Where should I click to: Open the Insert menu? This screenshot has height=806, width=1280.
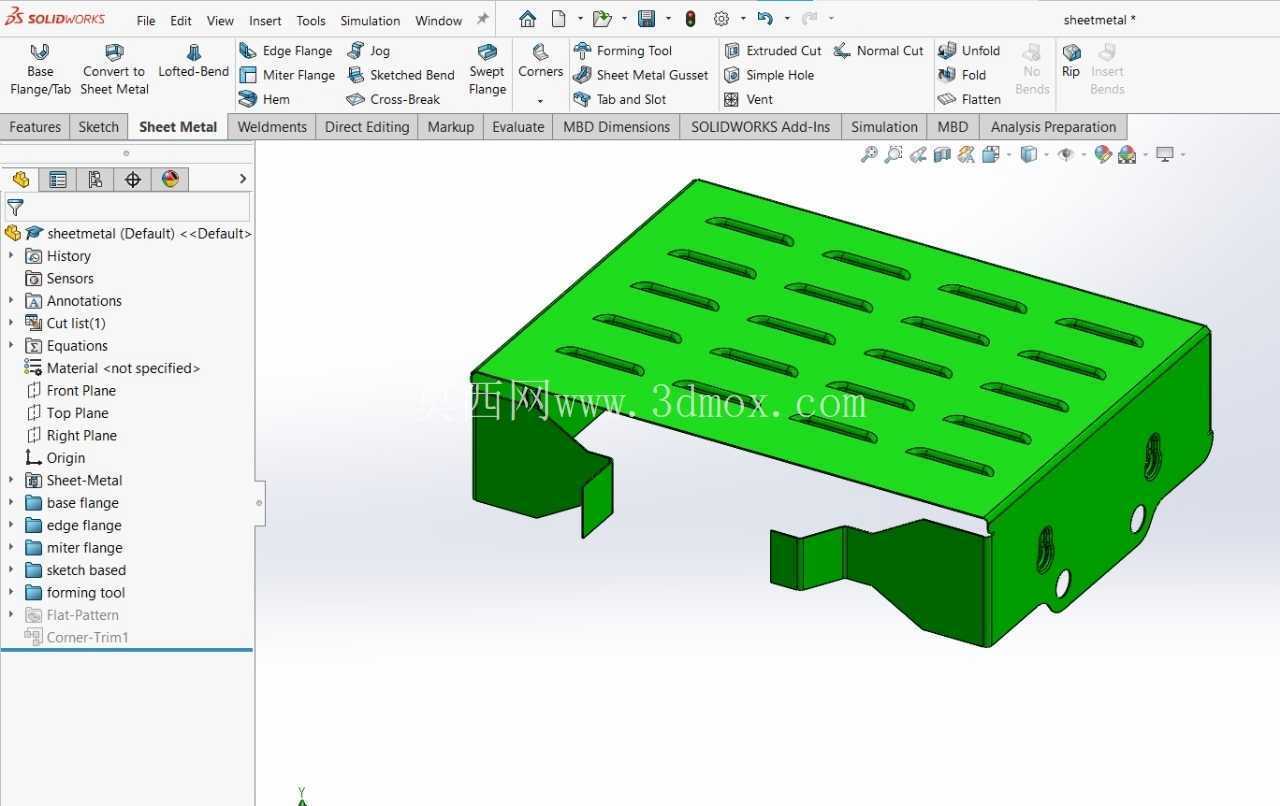(265, 20)
